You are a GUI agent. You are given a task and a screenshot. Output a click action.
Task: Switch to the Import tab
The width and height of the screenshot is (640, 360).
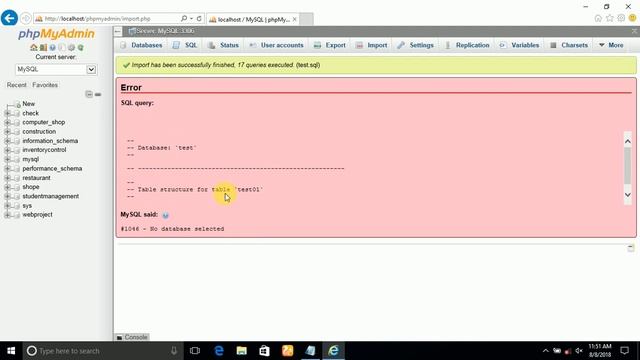click(x=371, y=45)
